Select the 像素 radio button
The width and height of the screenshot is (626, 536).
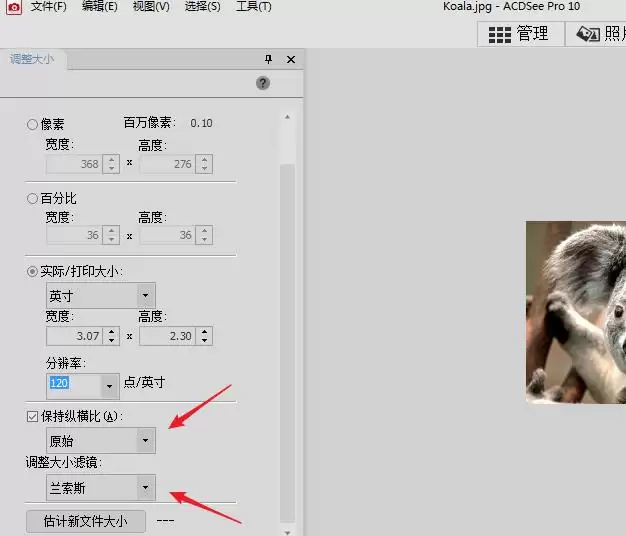pyautogui.click(x=32, y=124)
